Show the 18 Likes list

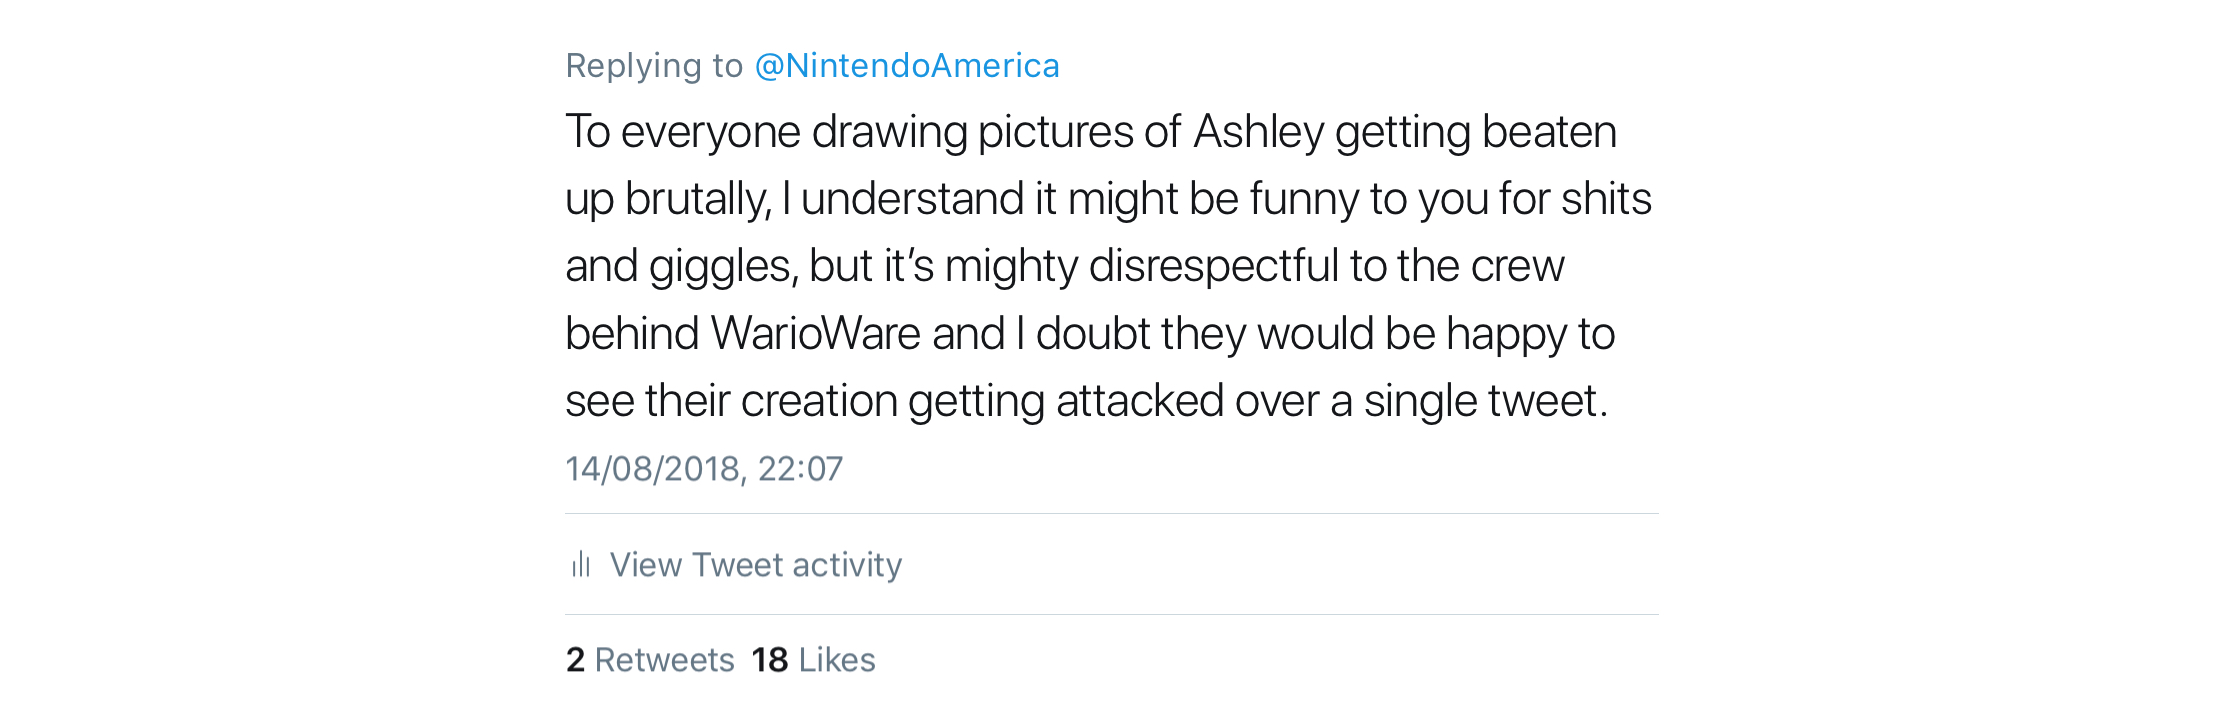coord(813,660)
